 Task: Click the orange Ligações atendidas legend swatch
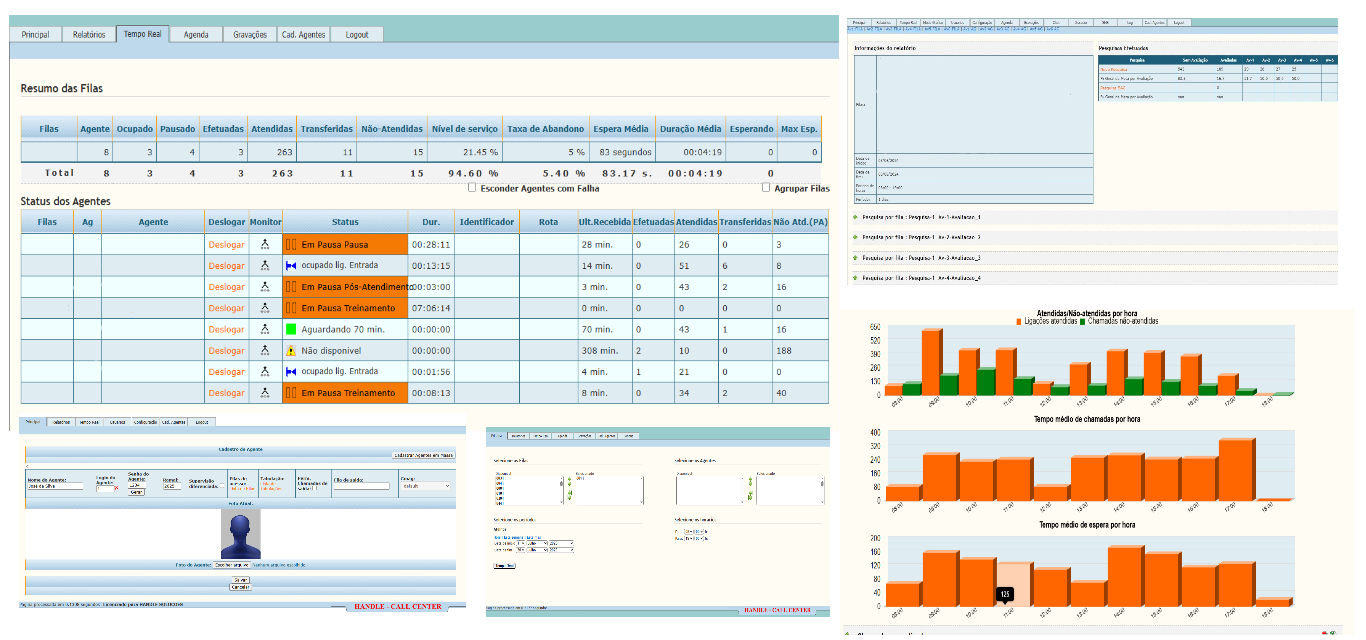(1019, 321)
